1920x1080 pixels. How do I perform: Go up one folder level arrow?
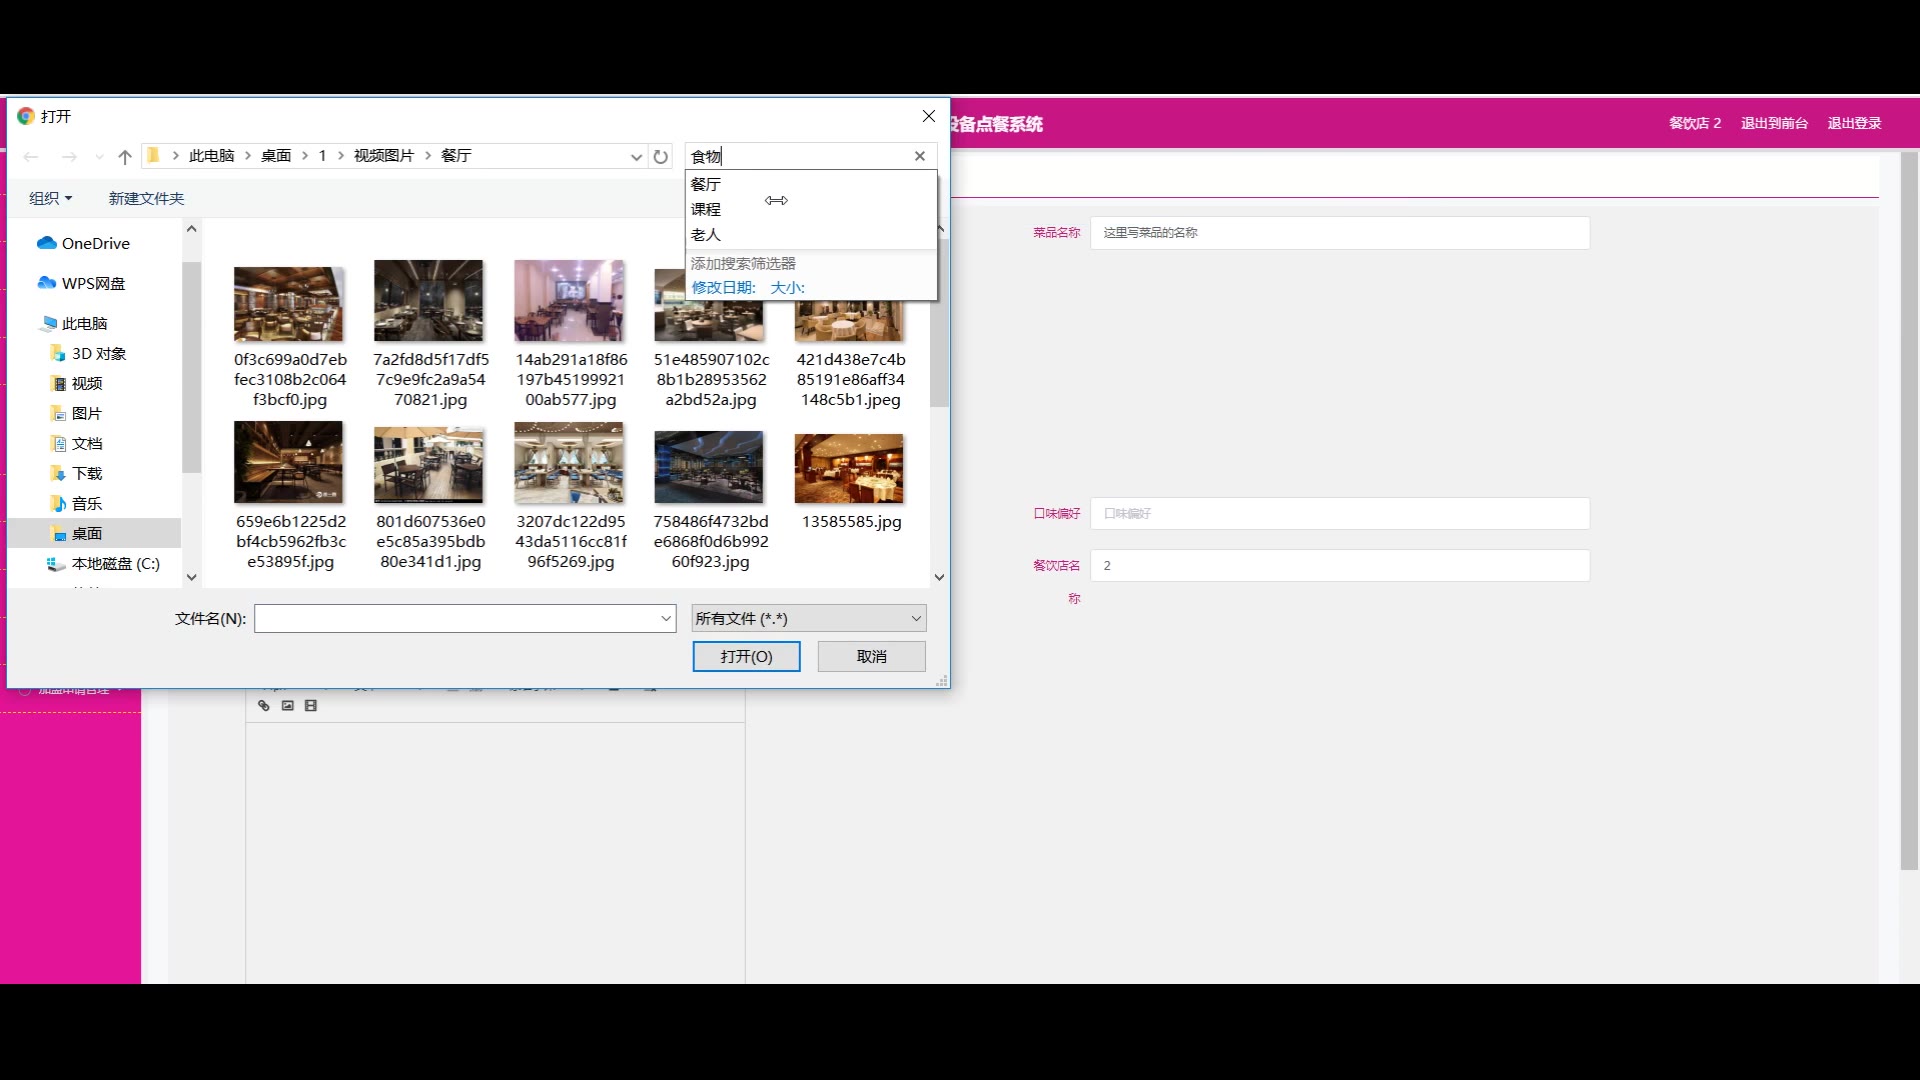pyautogui.click(x=125, y=156)
